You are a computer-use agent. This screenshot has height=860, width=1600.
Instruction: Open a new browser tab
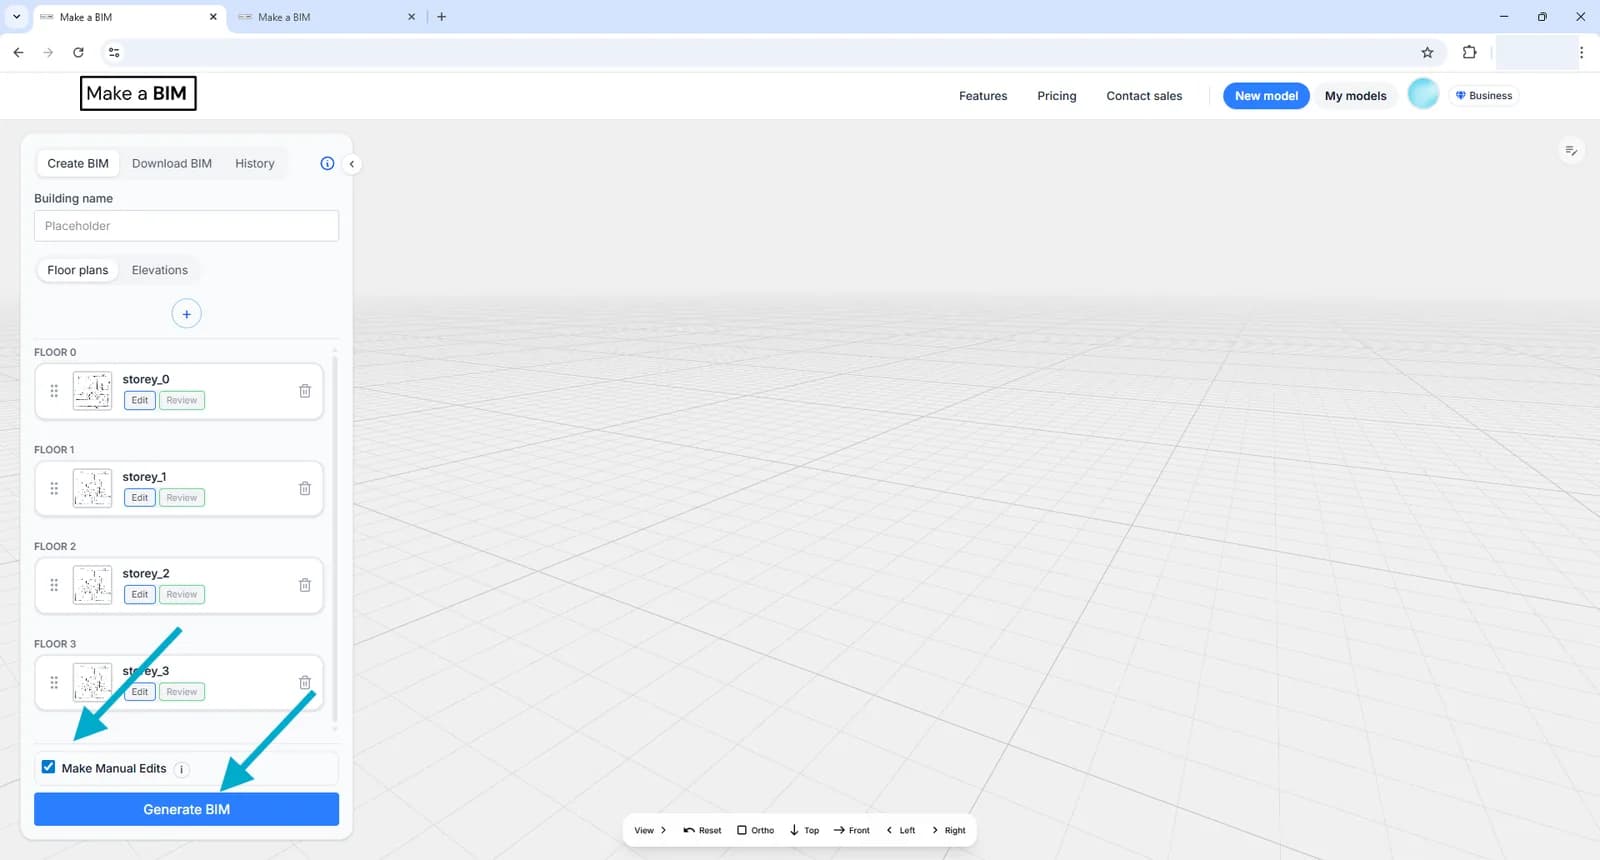441,16
